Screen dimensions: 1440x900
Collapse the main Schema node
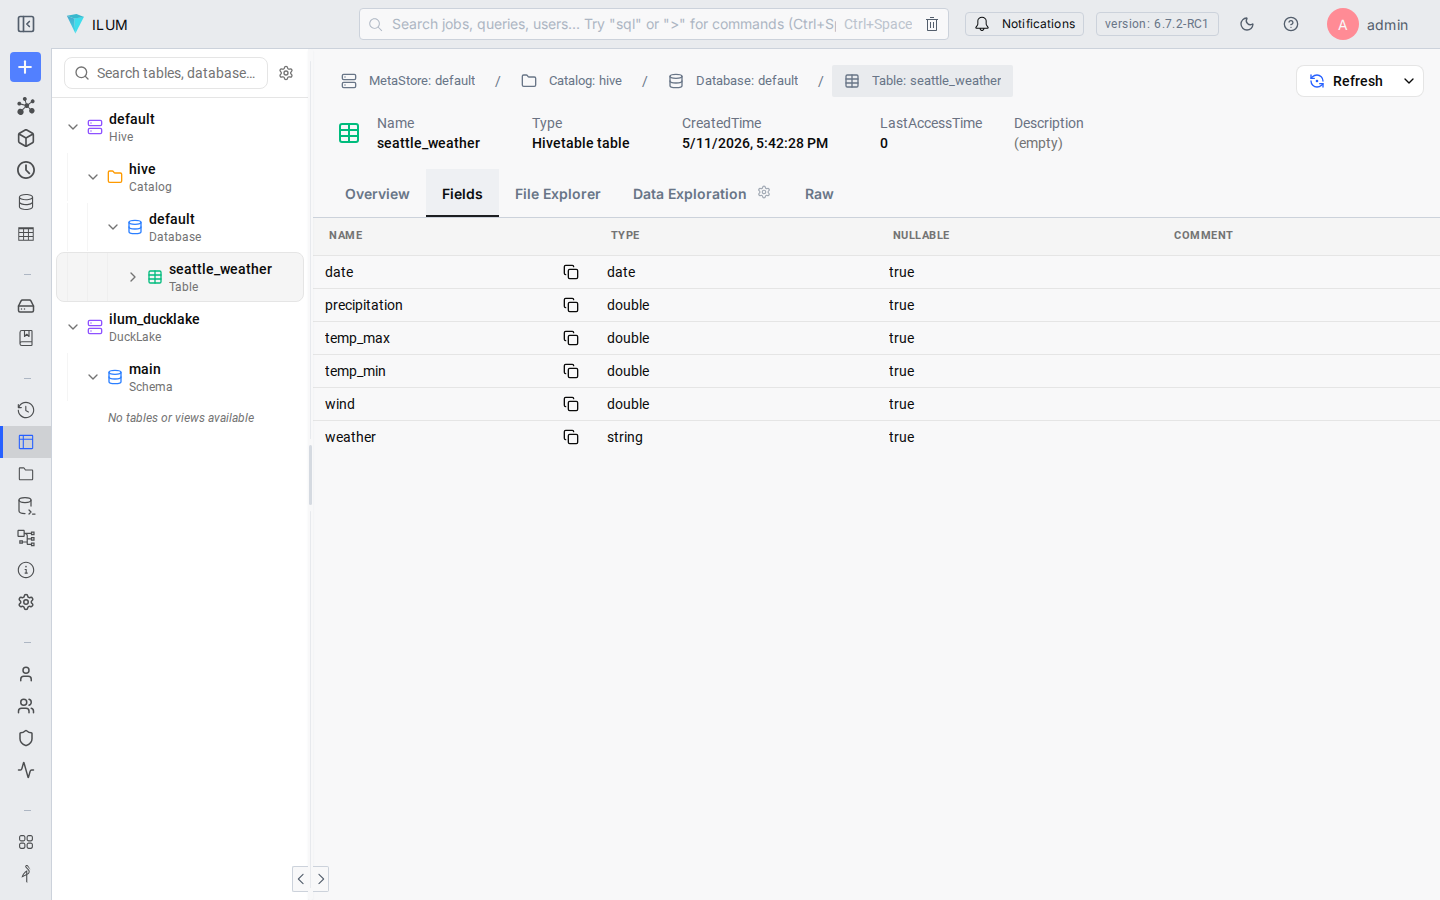pyautogui.click(x=93, y=377)
